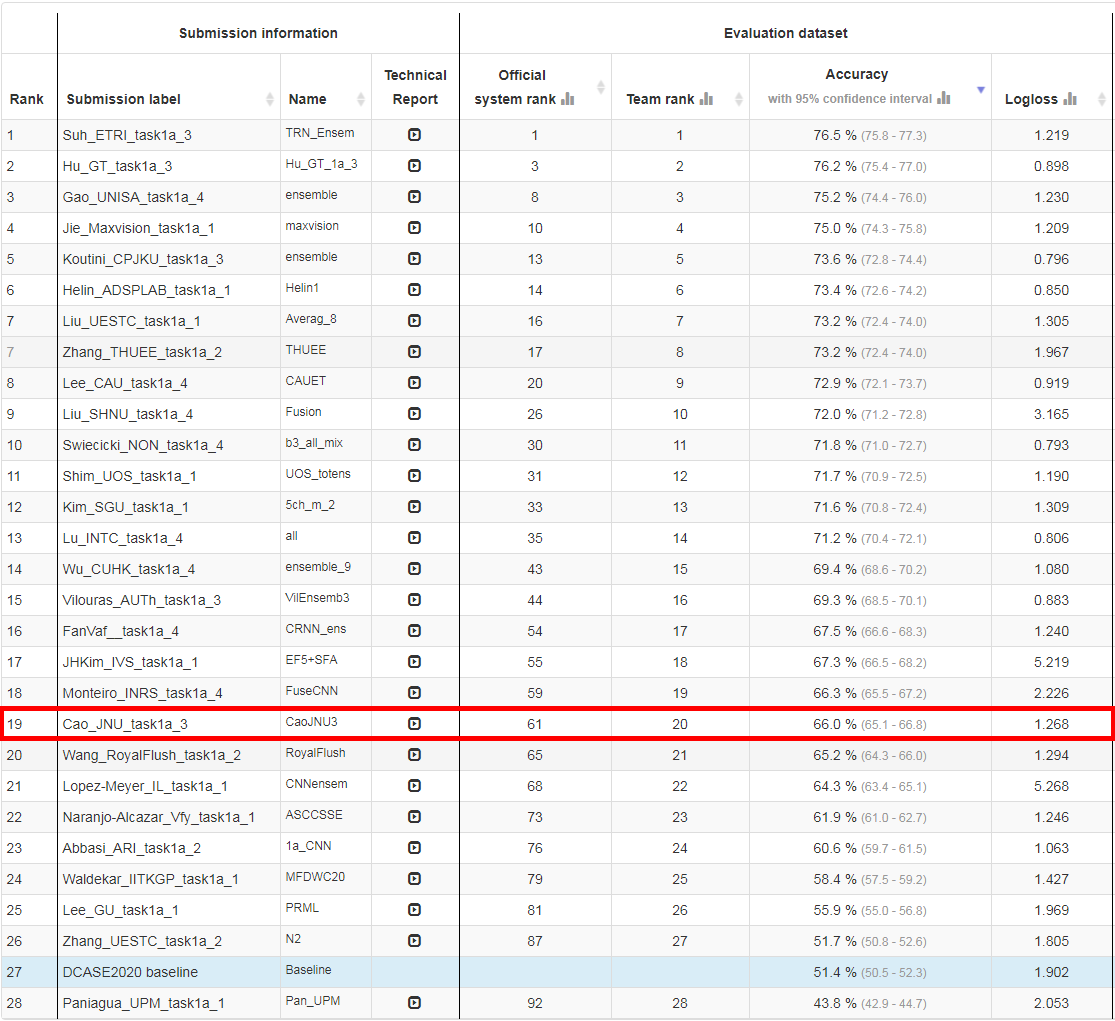Click technical report icon for Lee_GU_task1a_1
Screen dimensions: 1115x1021
[x=415, y=910]
